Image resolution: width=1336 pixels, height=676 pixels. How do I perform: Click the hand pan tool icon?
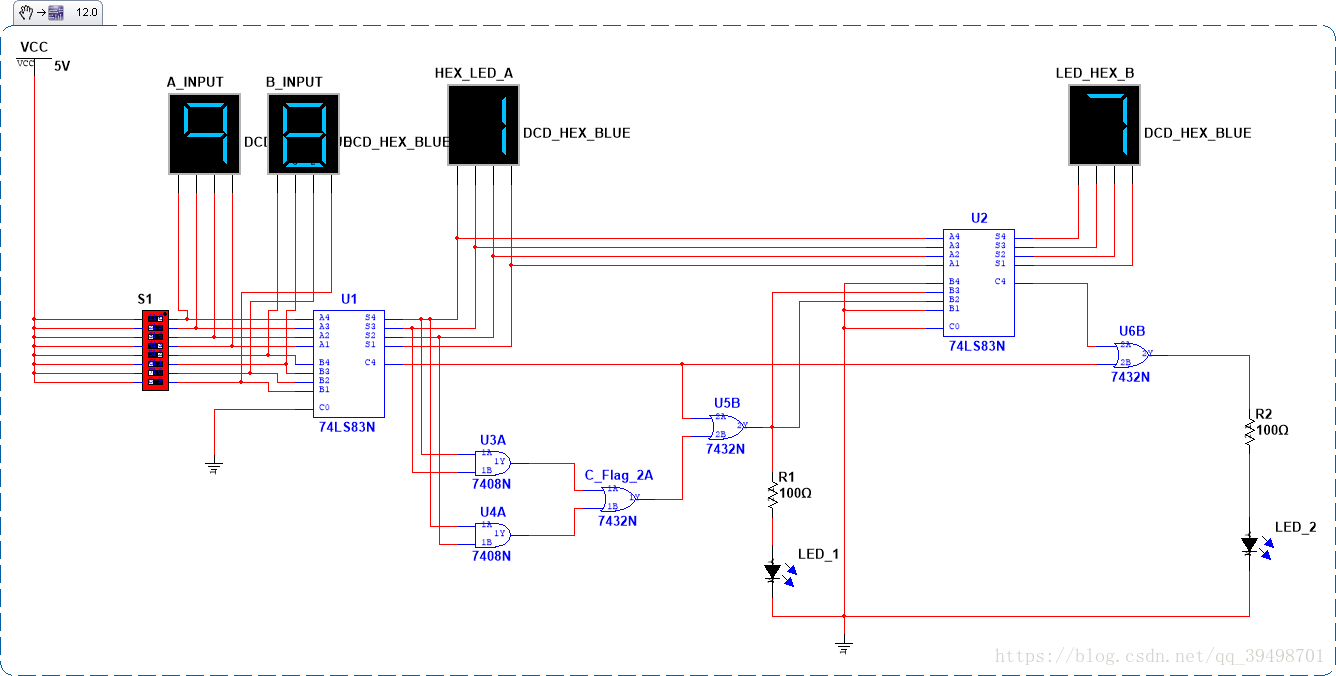pyautogui.click(x=26, y=12)
